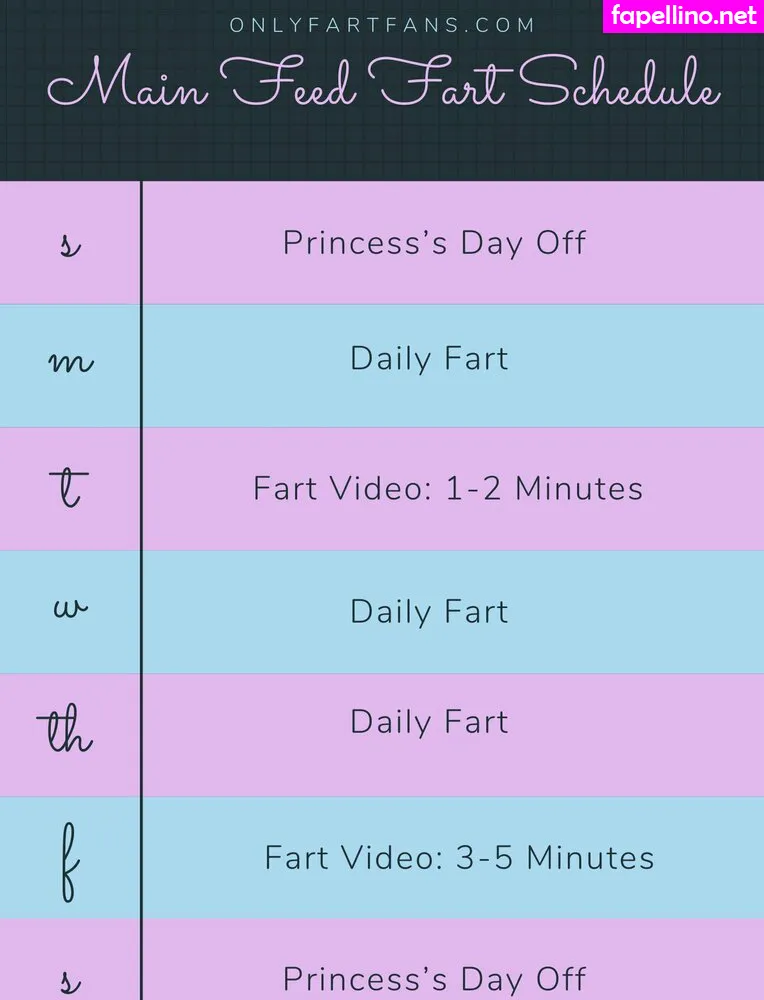Viewport: 764px width, 1000px height.
Task: Click "Fart Video: 1-2 Minutes" entry
Action: [x=448, y=488]
